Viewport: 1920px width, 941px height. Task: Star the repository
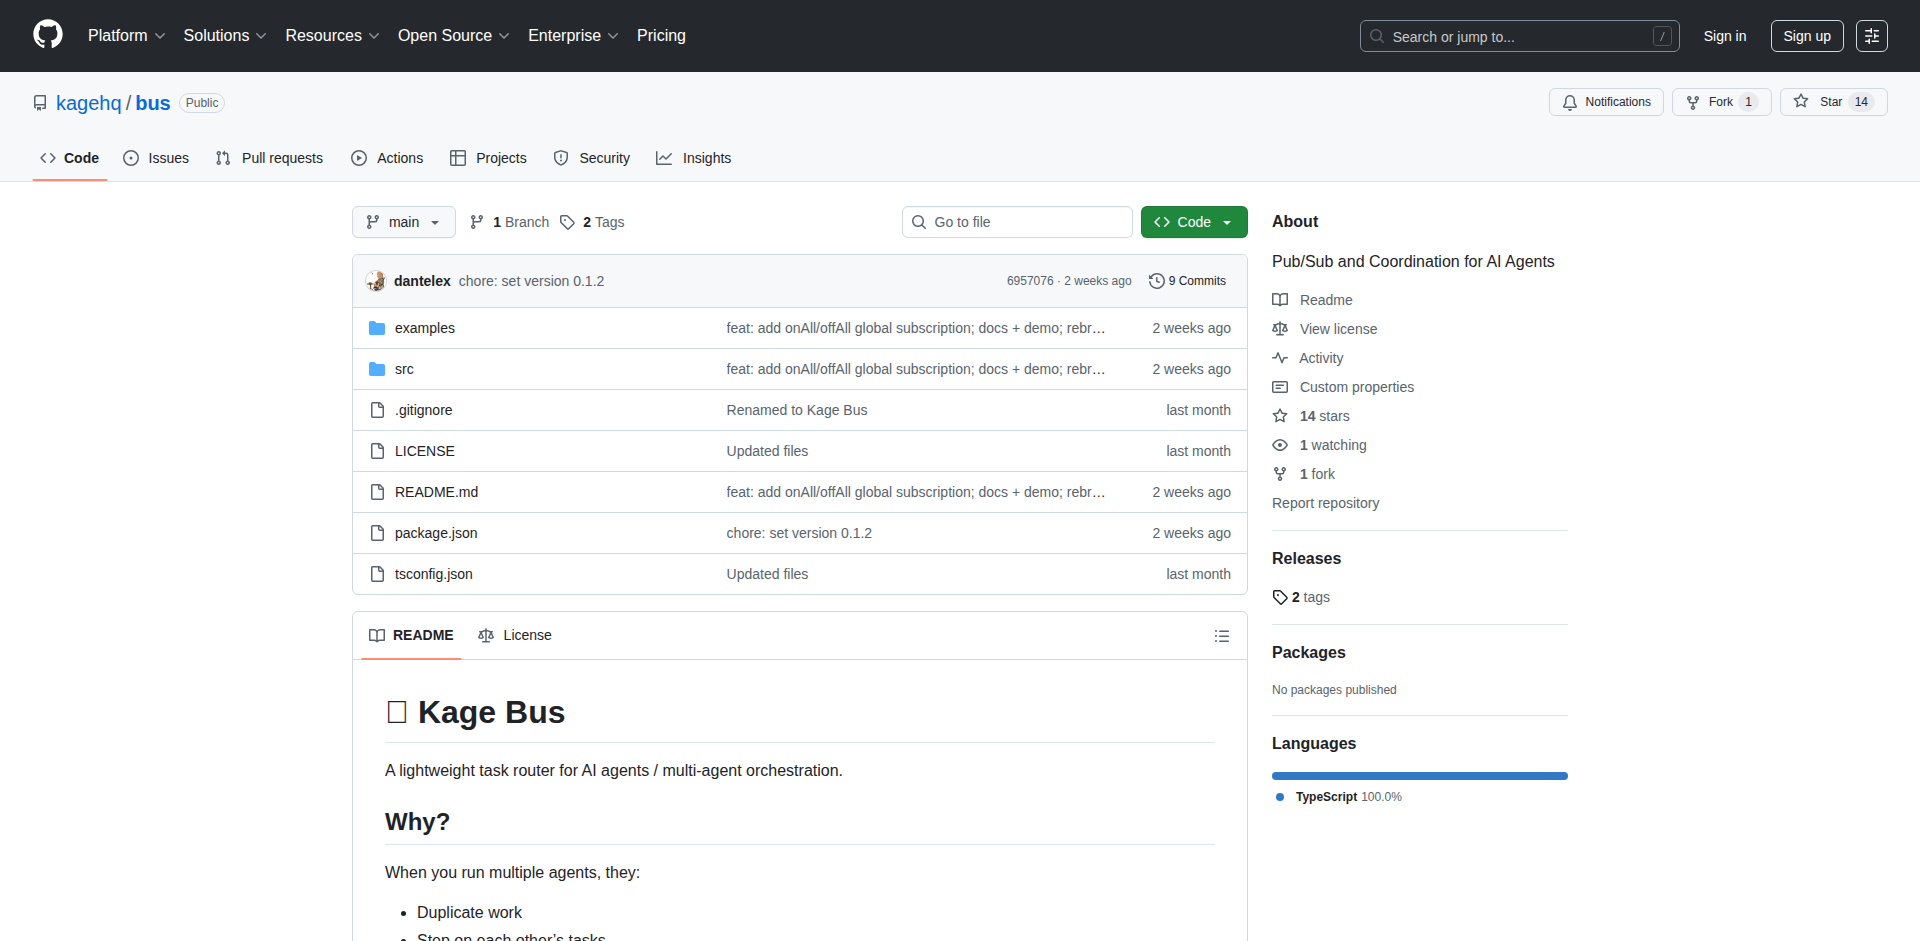tap(1833, 102)
